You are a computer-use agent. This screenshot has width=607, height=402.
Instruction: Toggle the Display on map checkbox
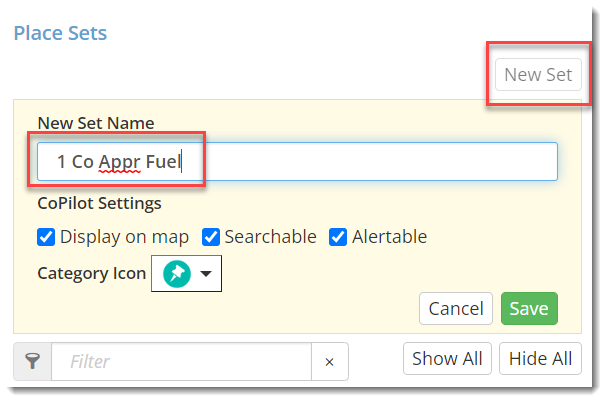45,237
